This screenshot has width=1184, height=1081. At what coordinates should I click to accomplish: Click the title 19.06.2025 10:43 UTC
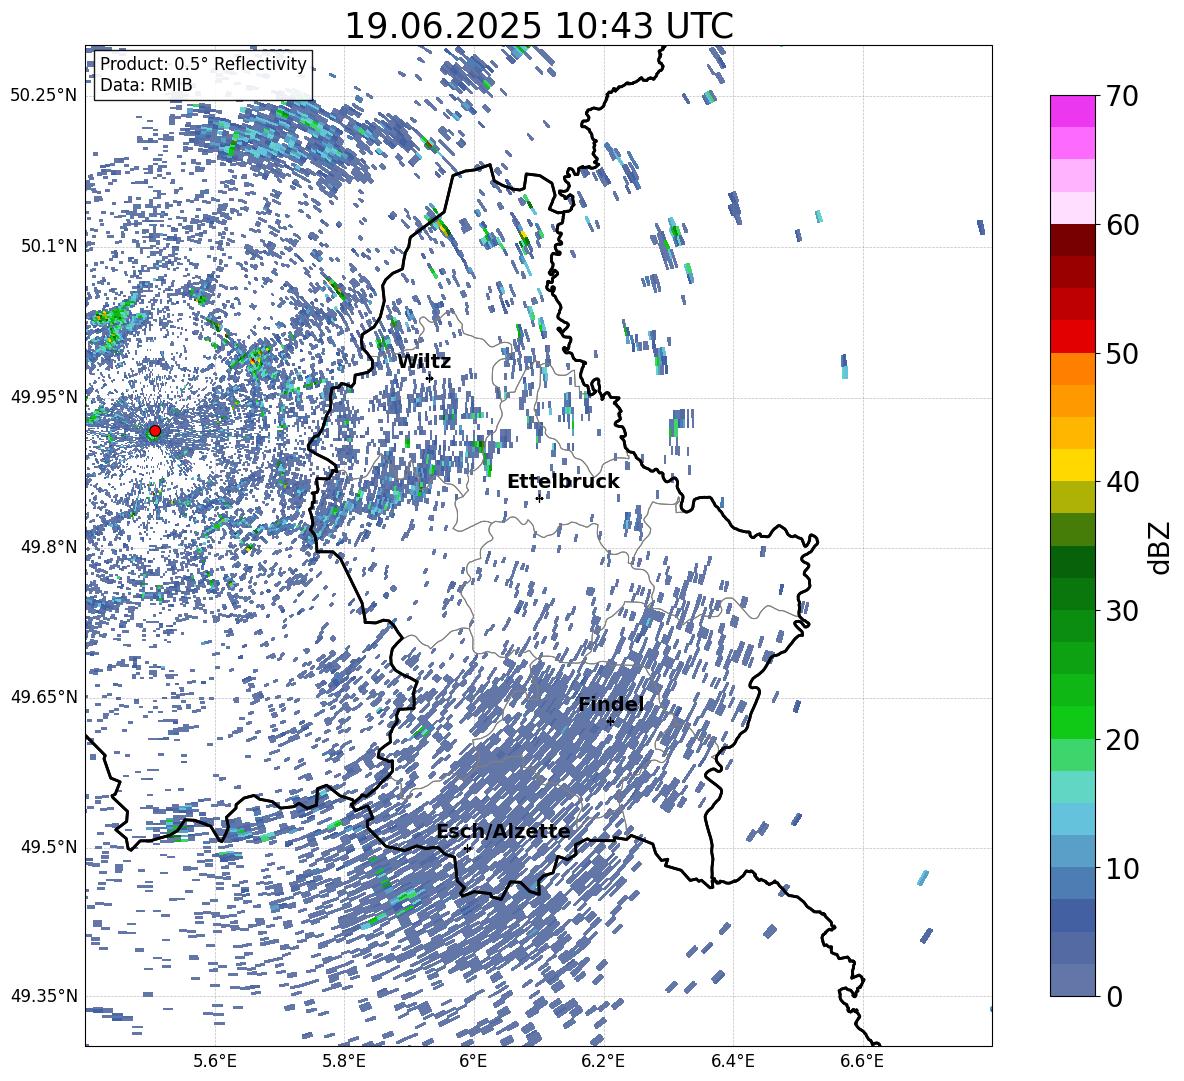(538, 26)
